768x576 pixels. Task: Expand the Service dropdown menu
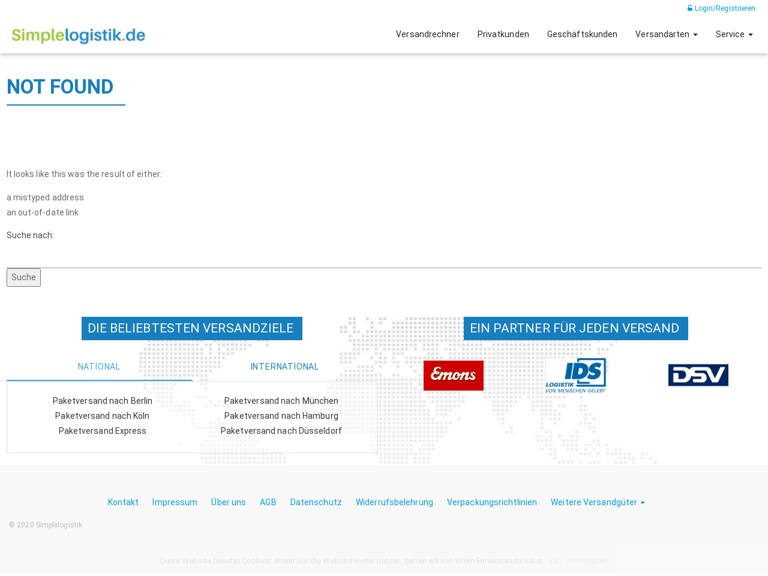point(734,34)
